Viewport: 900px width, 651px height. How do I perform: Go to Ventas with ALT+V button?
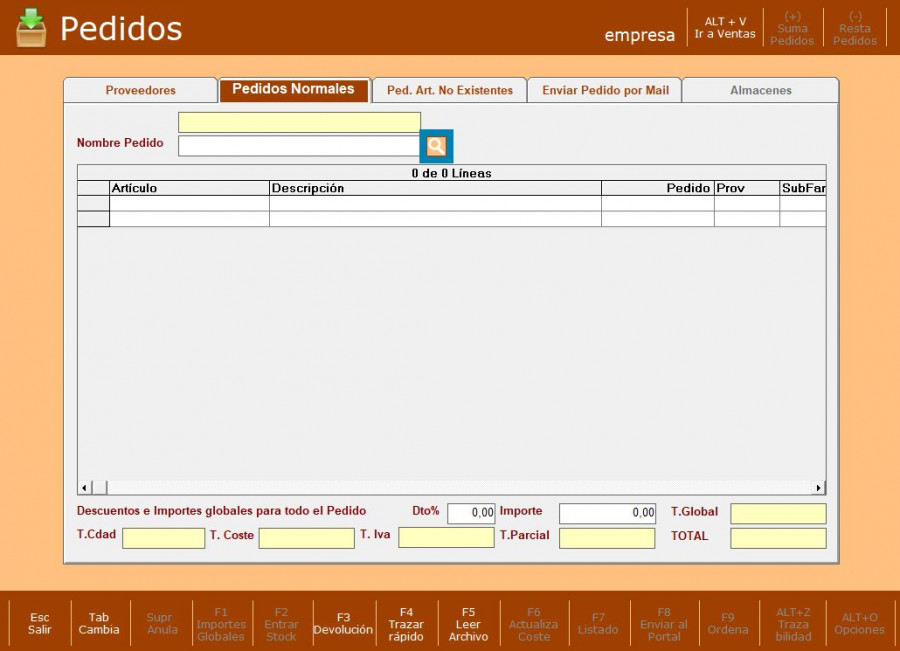725,28
